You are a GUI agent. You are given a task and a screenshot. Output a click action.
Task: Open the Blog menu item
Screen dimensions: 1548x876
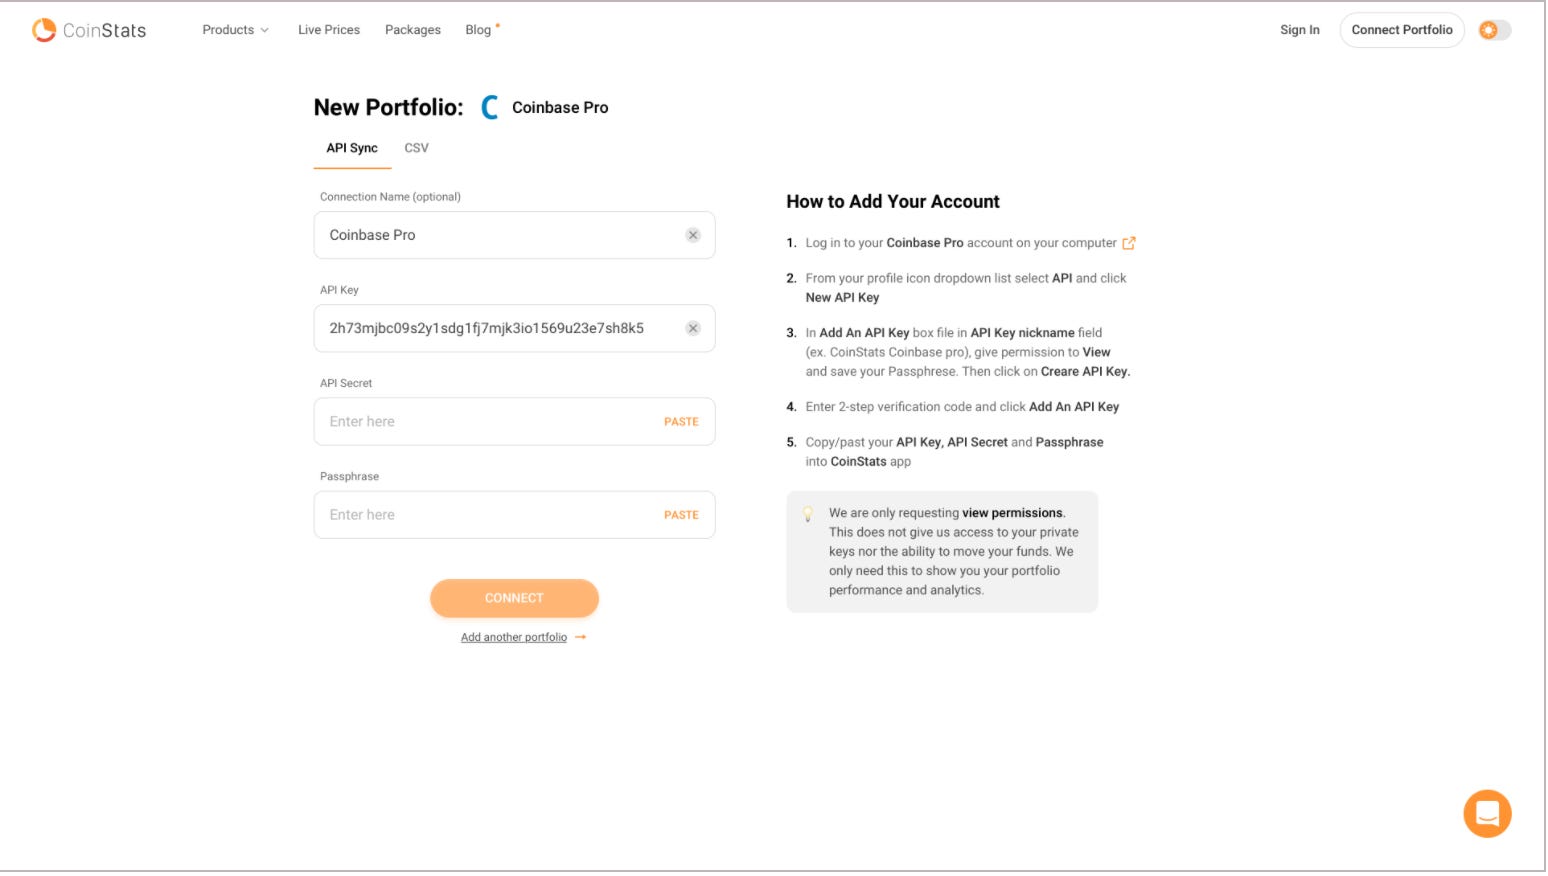coord(479,30)
